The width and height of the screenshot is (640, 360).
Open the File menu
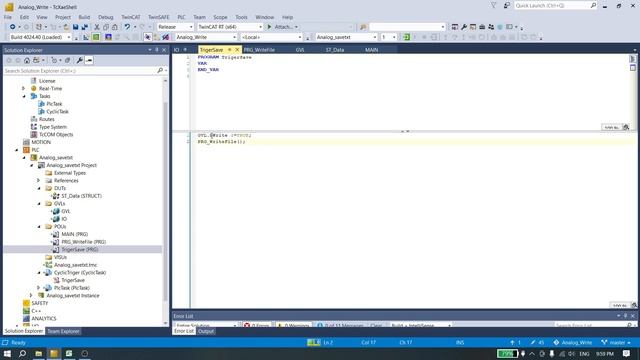click(x=8, y=17)
